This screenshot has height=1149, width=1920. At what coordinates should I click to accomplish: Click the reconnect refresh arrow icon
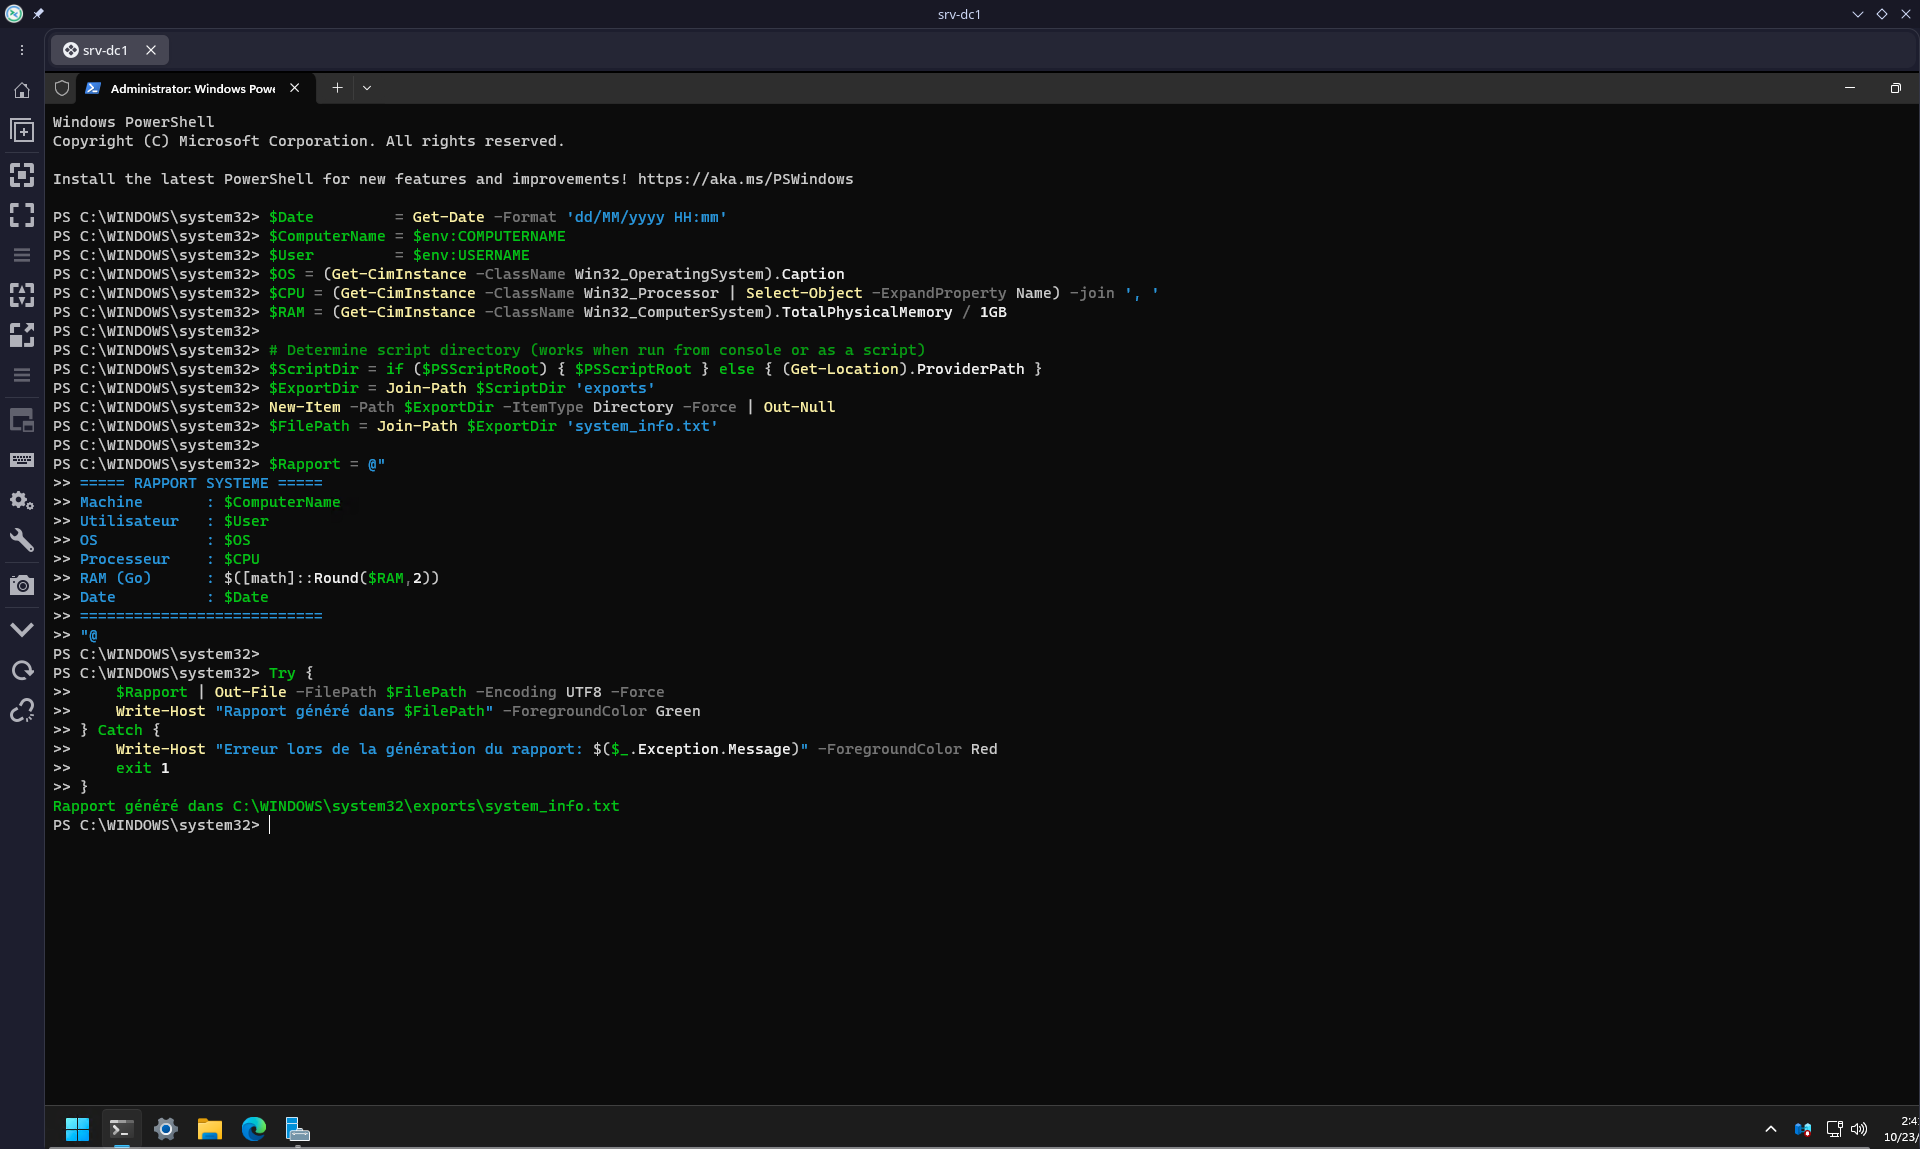(22, 670)
